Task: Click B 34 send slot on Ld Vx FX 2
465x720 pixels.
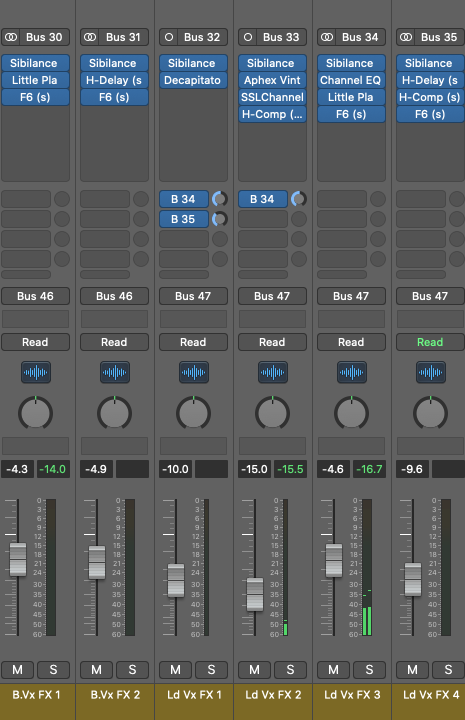Action: coord(263,199)
